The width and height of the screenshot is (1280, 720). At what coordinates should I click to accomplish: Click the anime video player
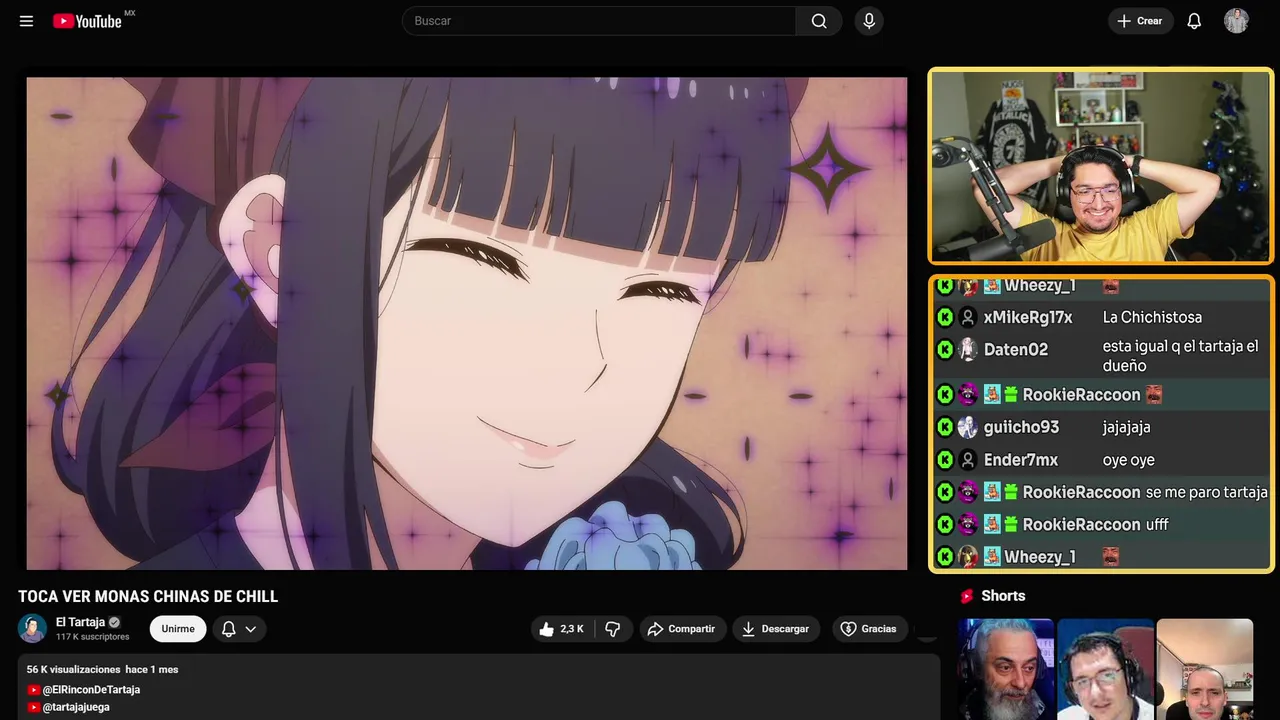(467, 323)
